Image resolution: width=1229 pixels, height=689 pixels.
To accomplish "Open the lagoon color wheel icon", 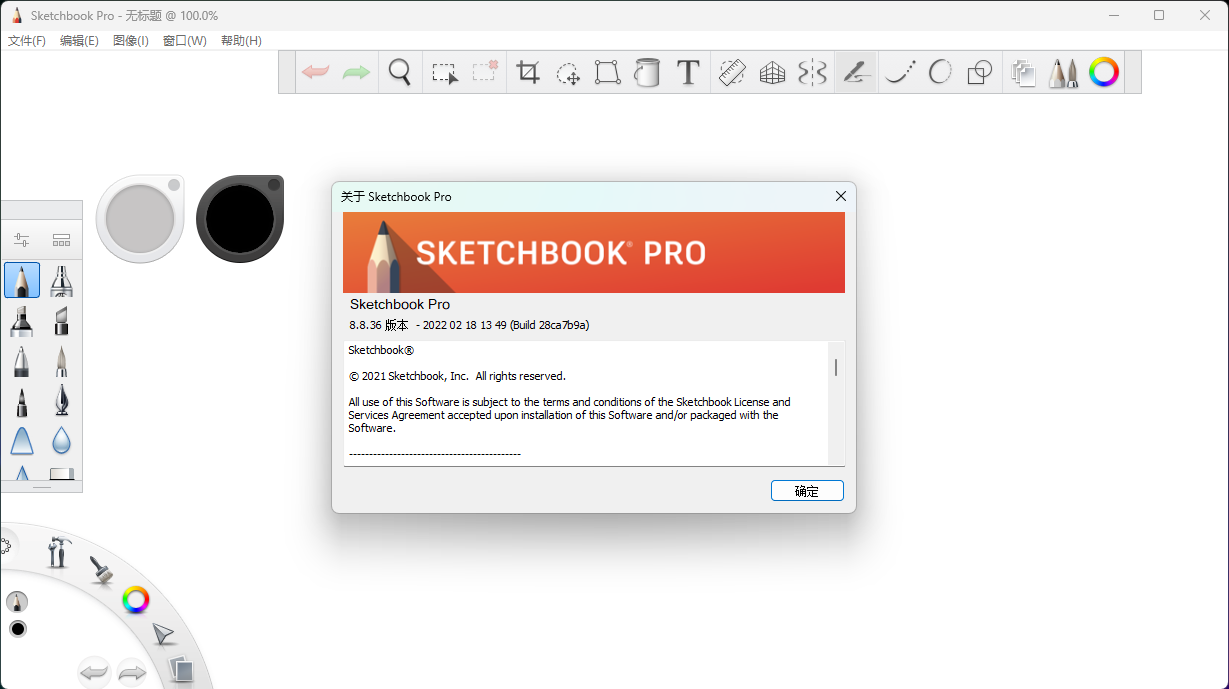I will (x=136, y=600).
